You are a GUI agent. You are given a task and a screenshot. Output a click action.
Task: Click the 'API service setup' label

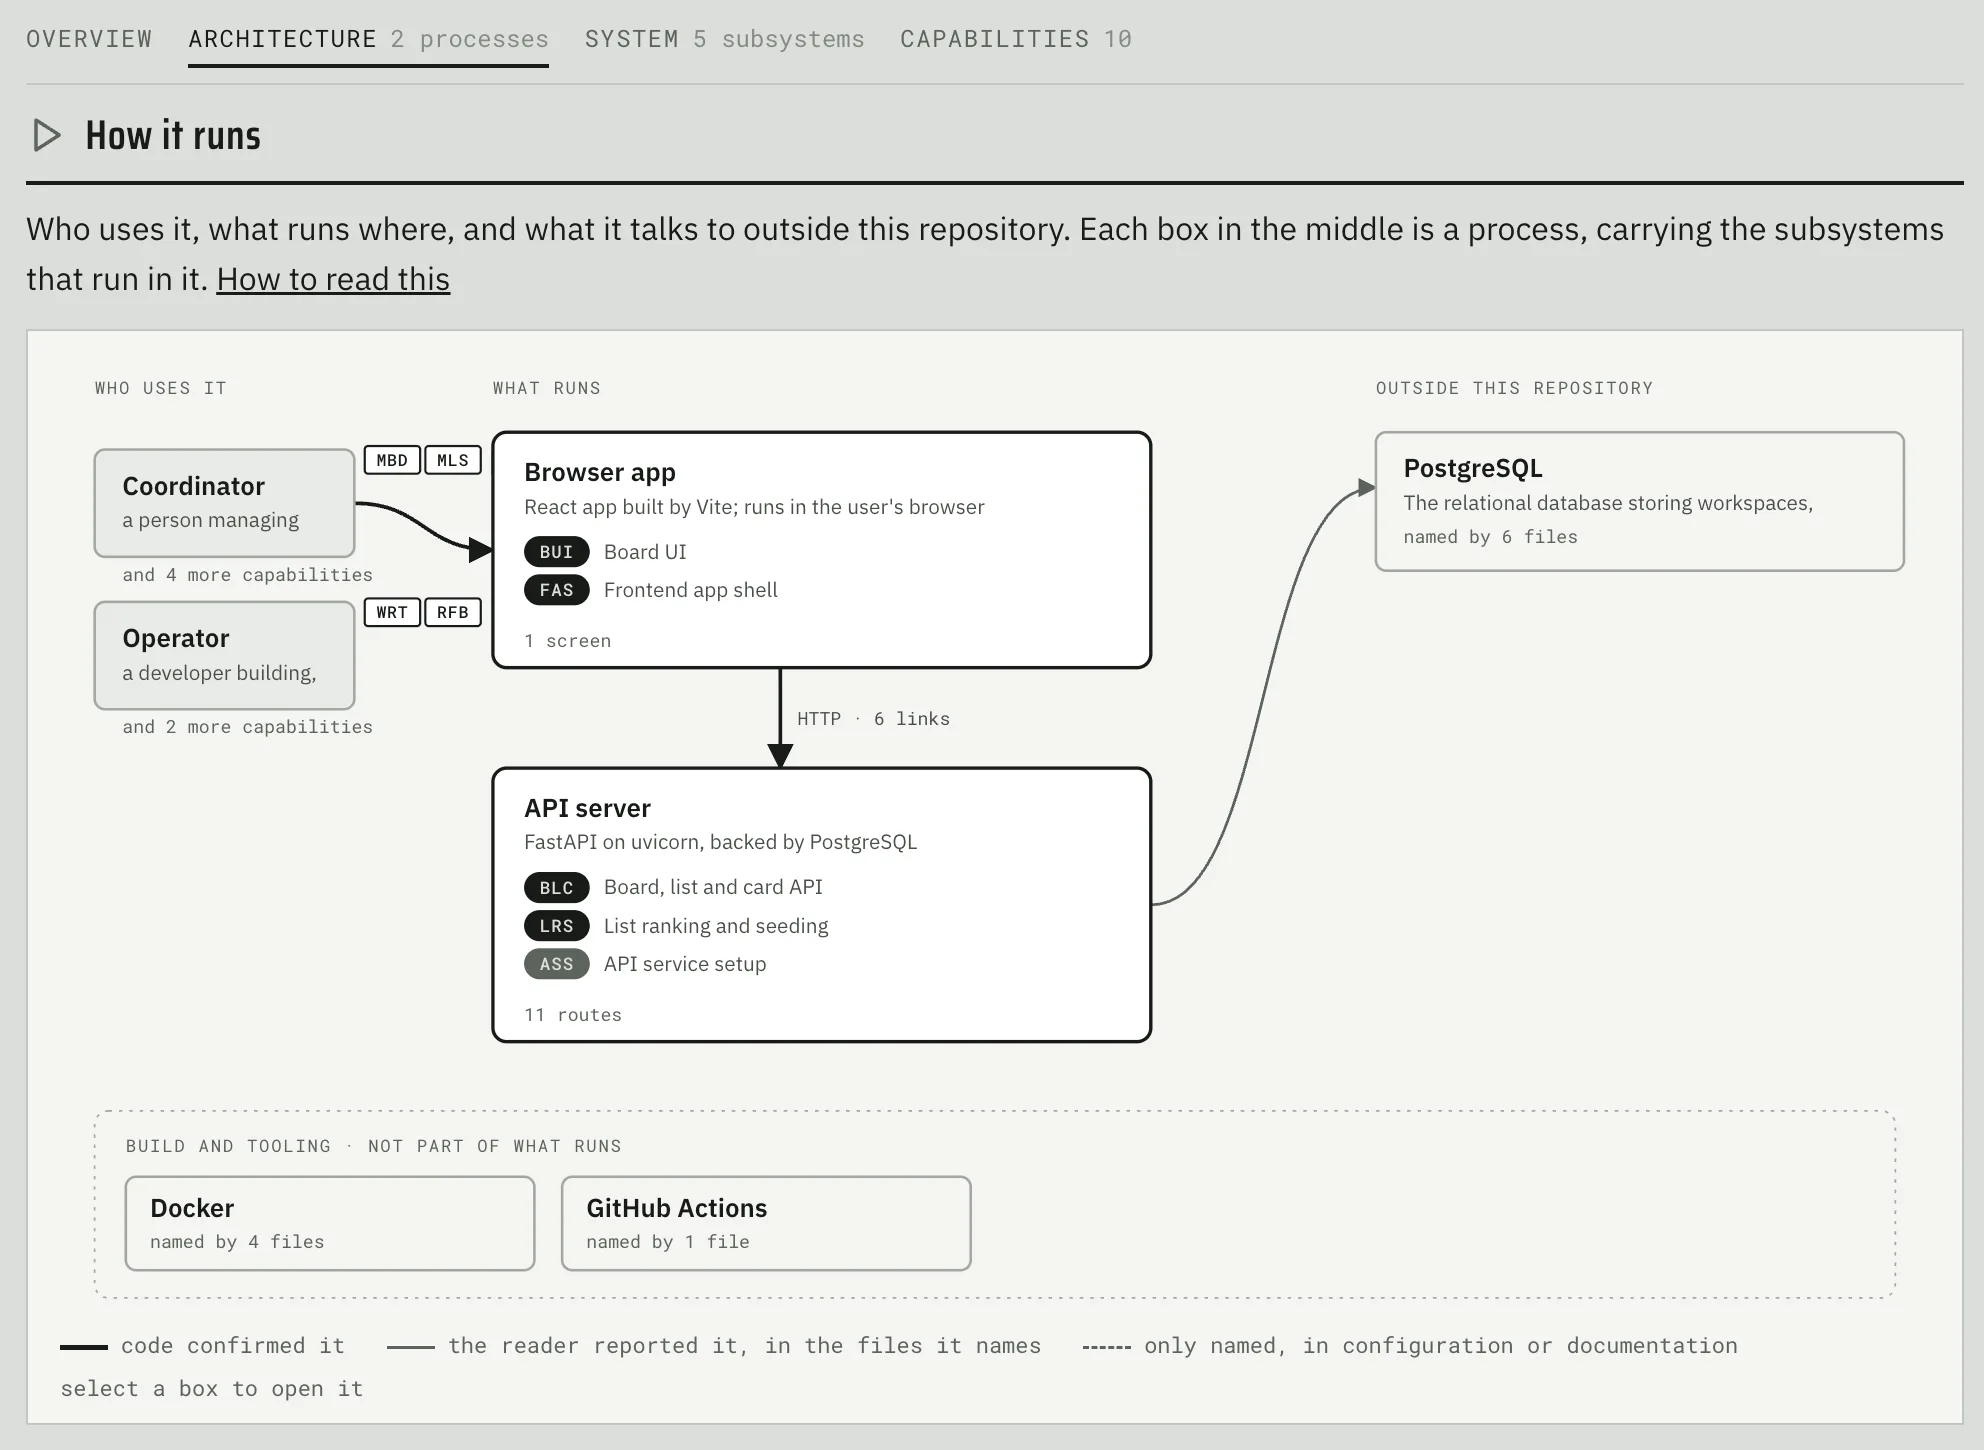coord(685,964)
